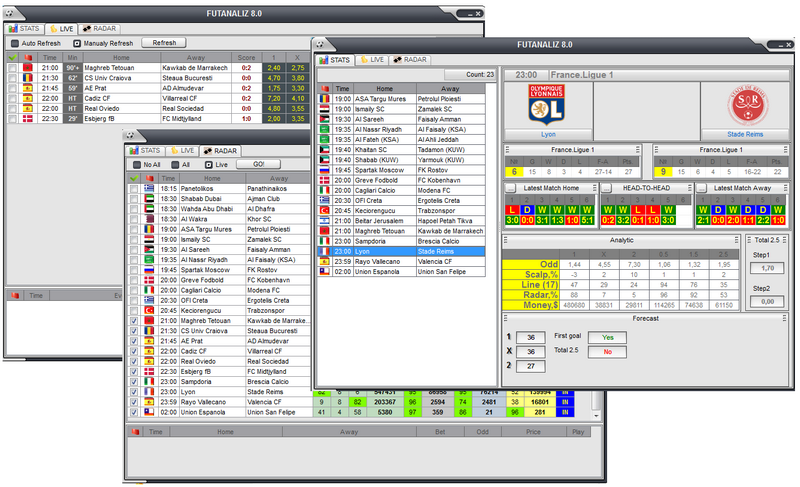Click the Stade de Reims club logo
Screen dimensions: 800x487
[x=747, y=105]
